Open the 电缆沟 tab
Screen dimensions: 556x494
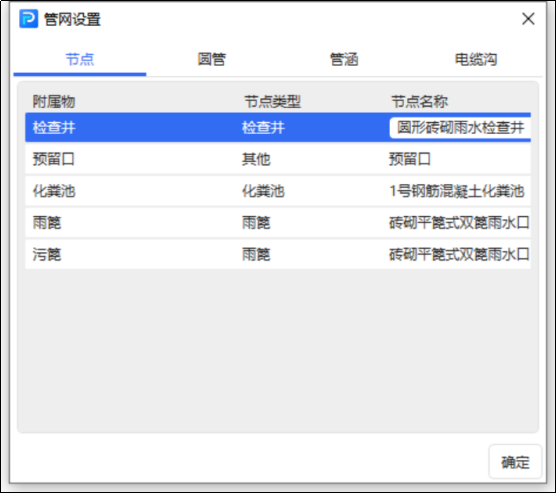476,59
